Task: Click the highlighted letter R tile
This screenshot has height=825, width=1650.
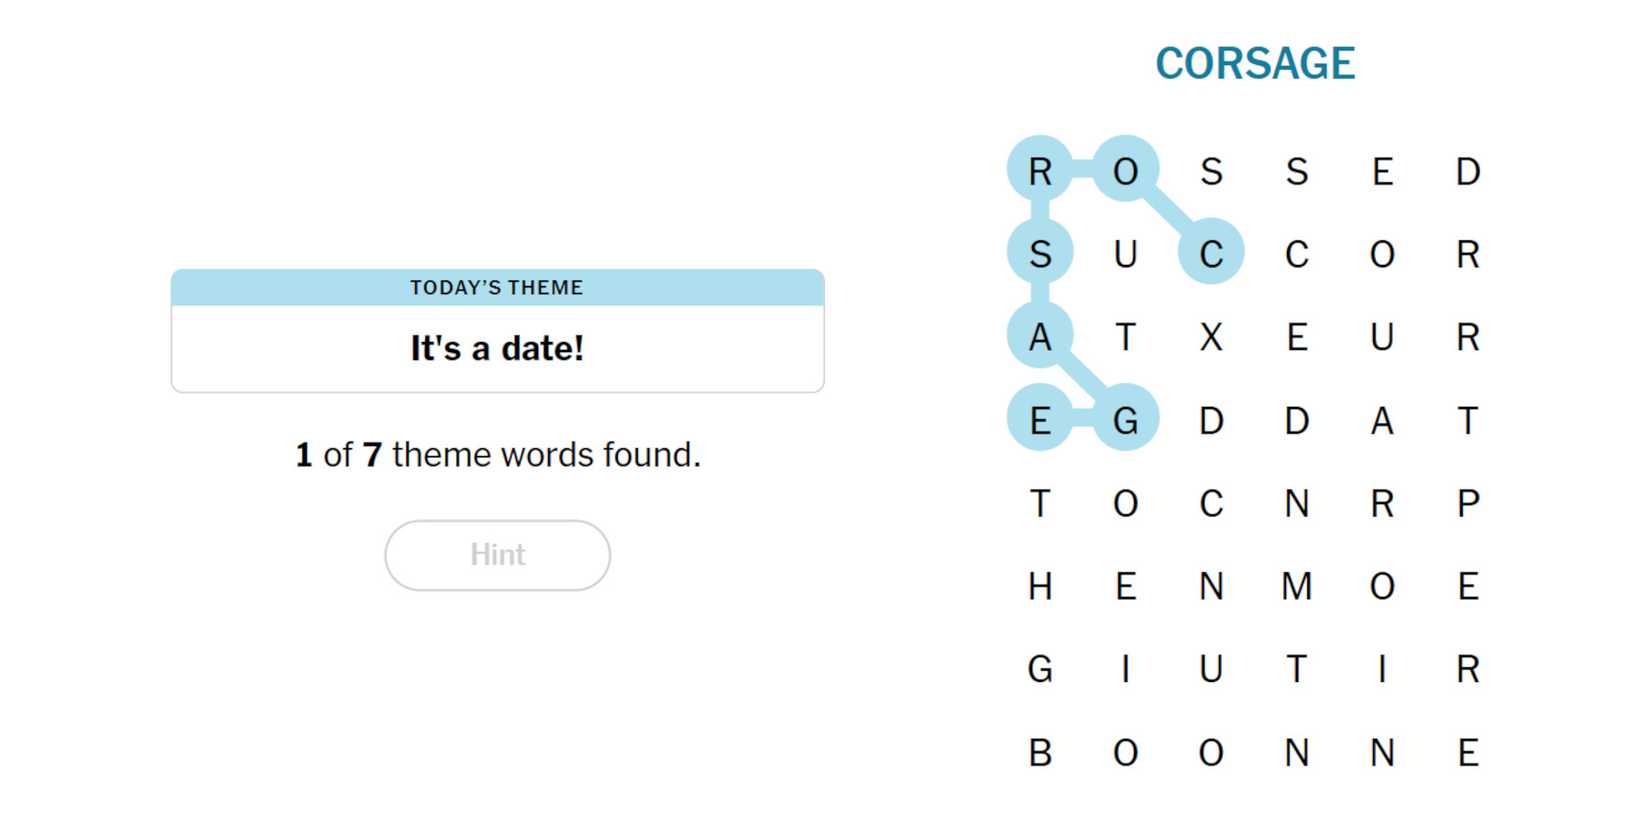Action: point(1040,171)
